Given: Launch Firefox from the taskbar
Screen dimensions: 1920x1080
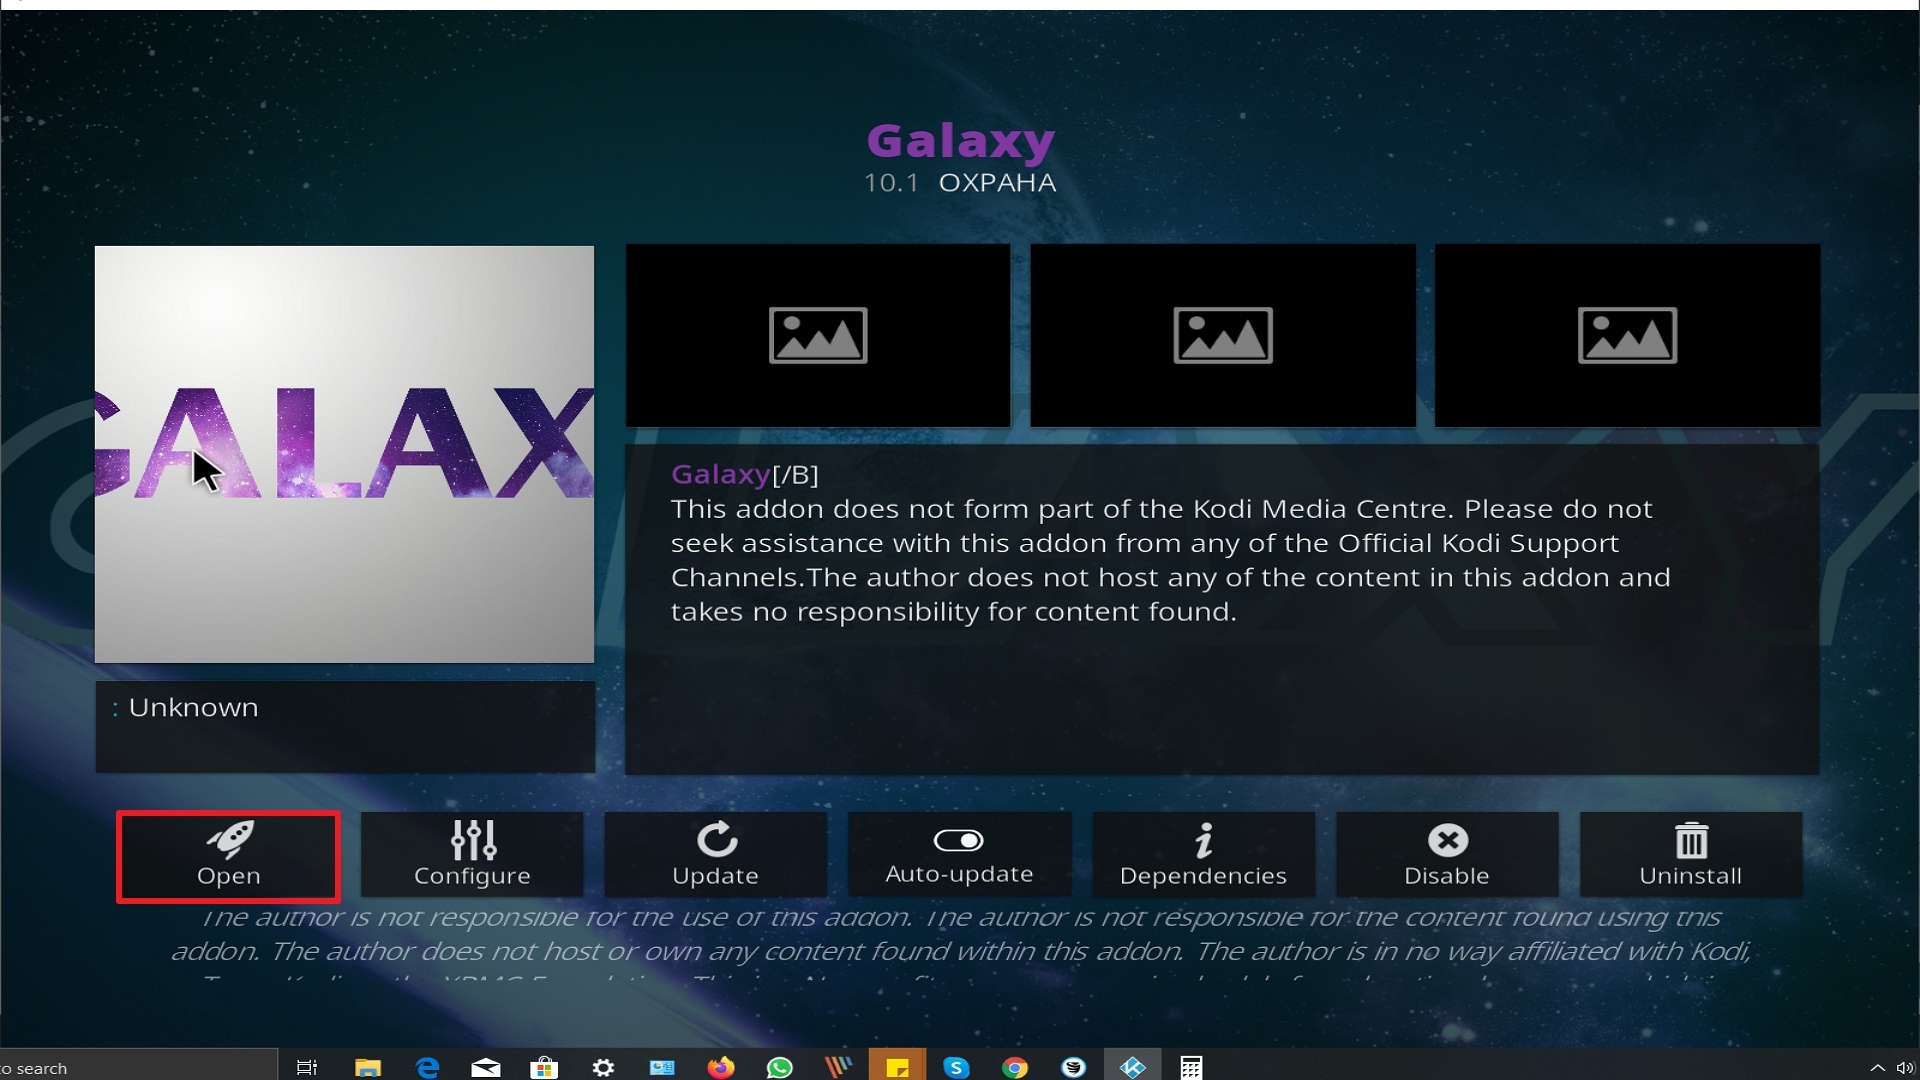Looking at the screenshot, I should tap(720, 1067).
